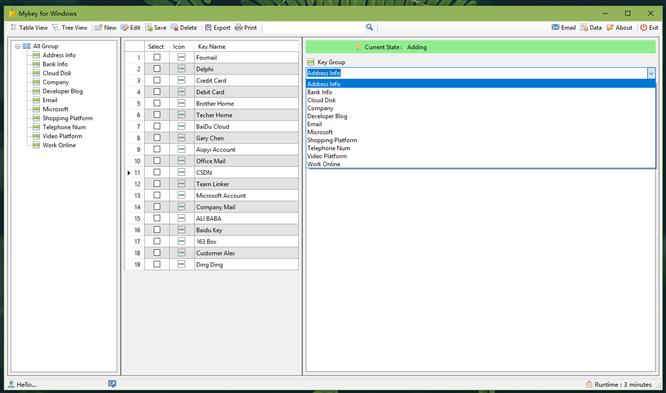Screen dimensions: 666x393
Task: Click the About icon in the toolbar
Action: tap(610, 27)
